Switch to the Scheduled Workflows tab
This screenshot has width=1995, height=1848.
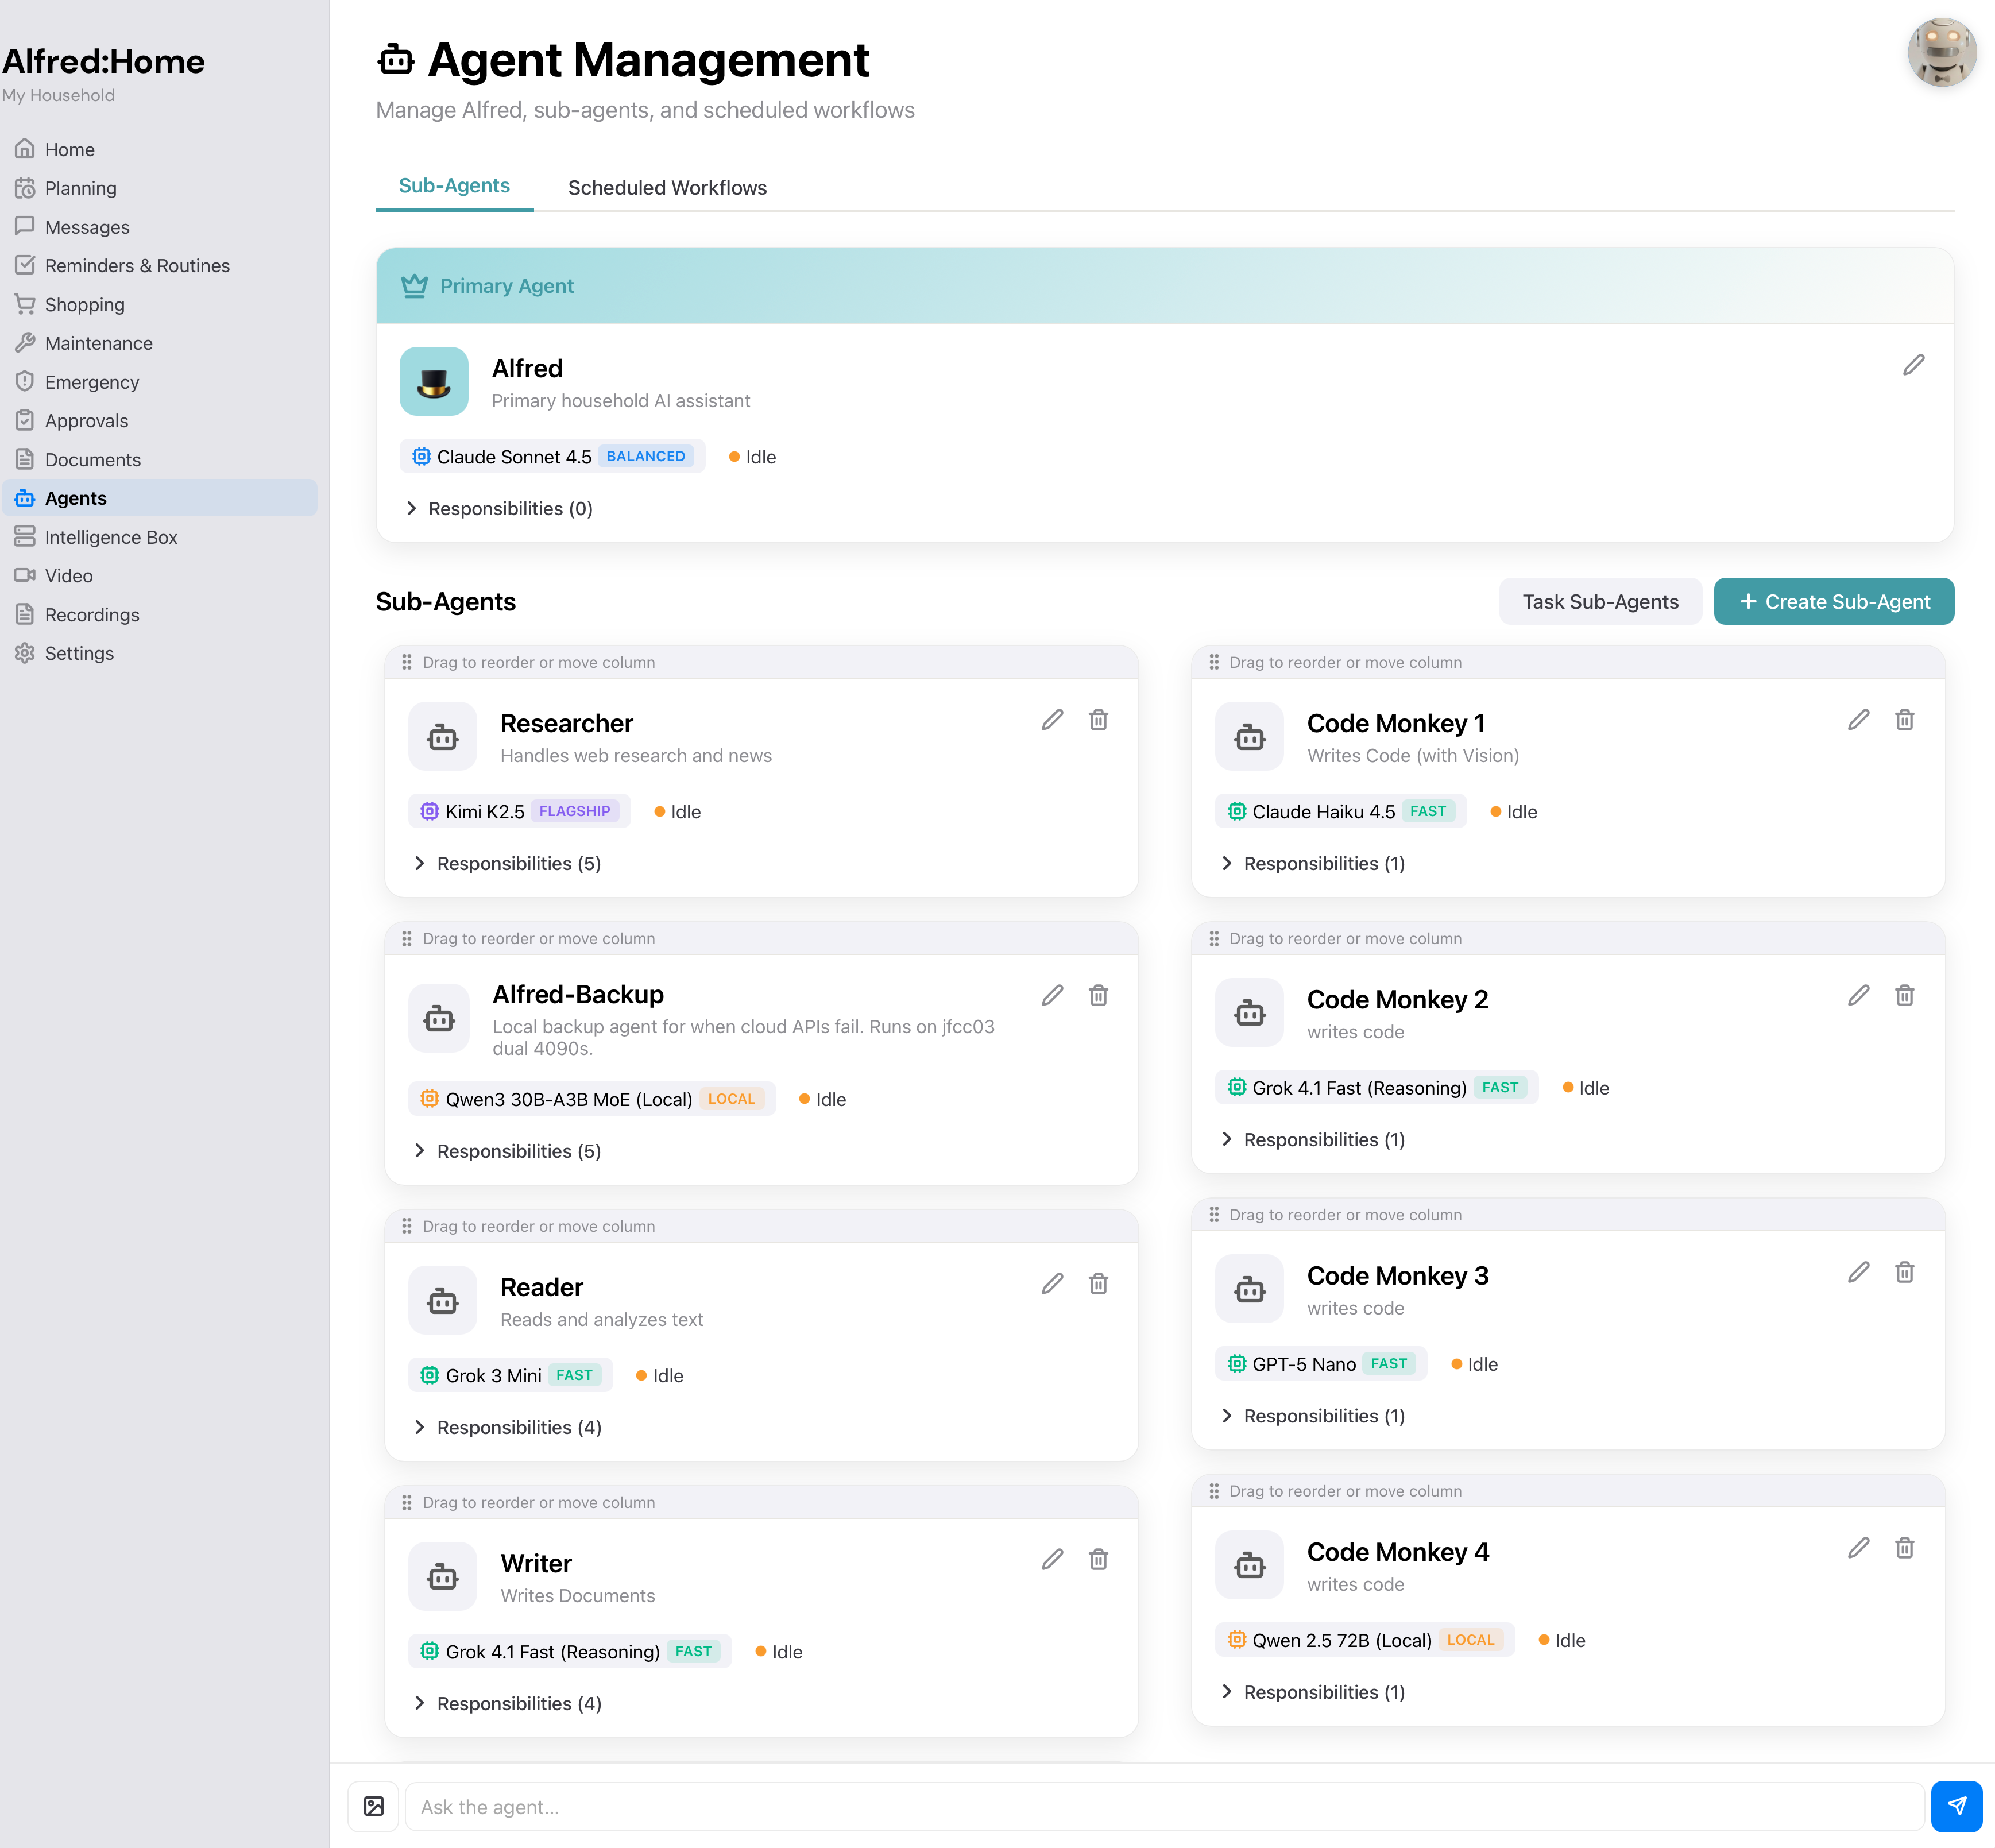pyautogui.click(x=666, y=187)
